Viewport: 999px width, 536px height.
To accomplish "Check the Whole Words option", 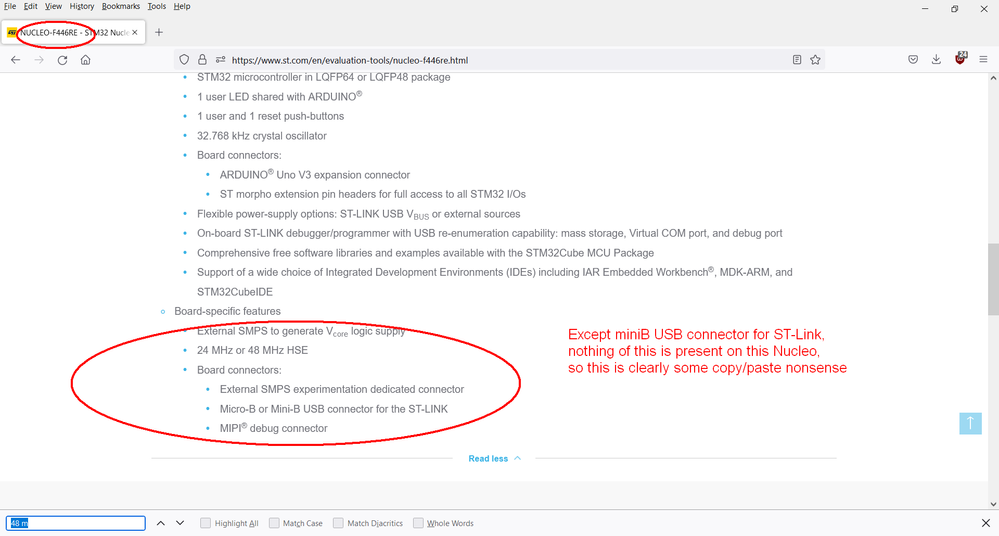I will [419, 523].
